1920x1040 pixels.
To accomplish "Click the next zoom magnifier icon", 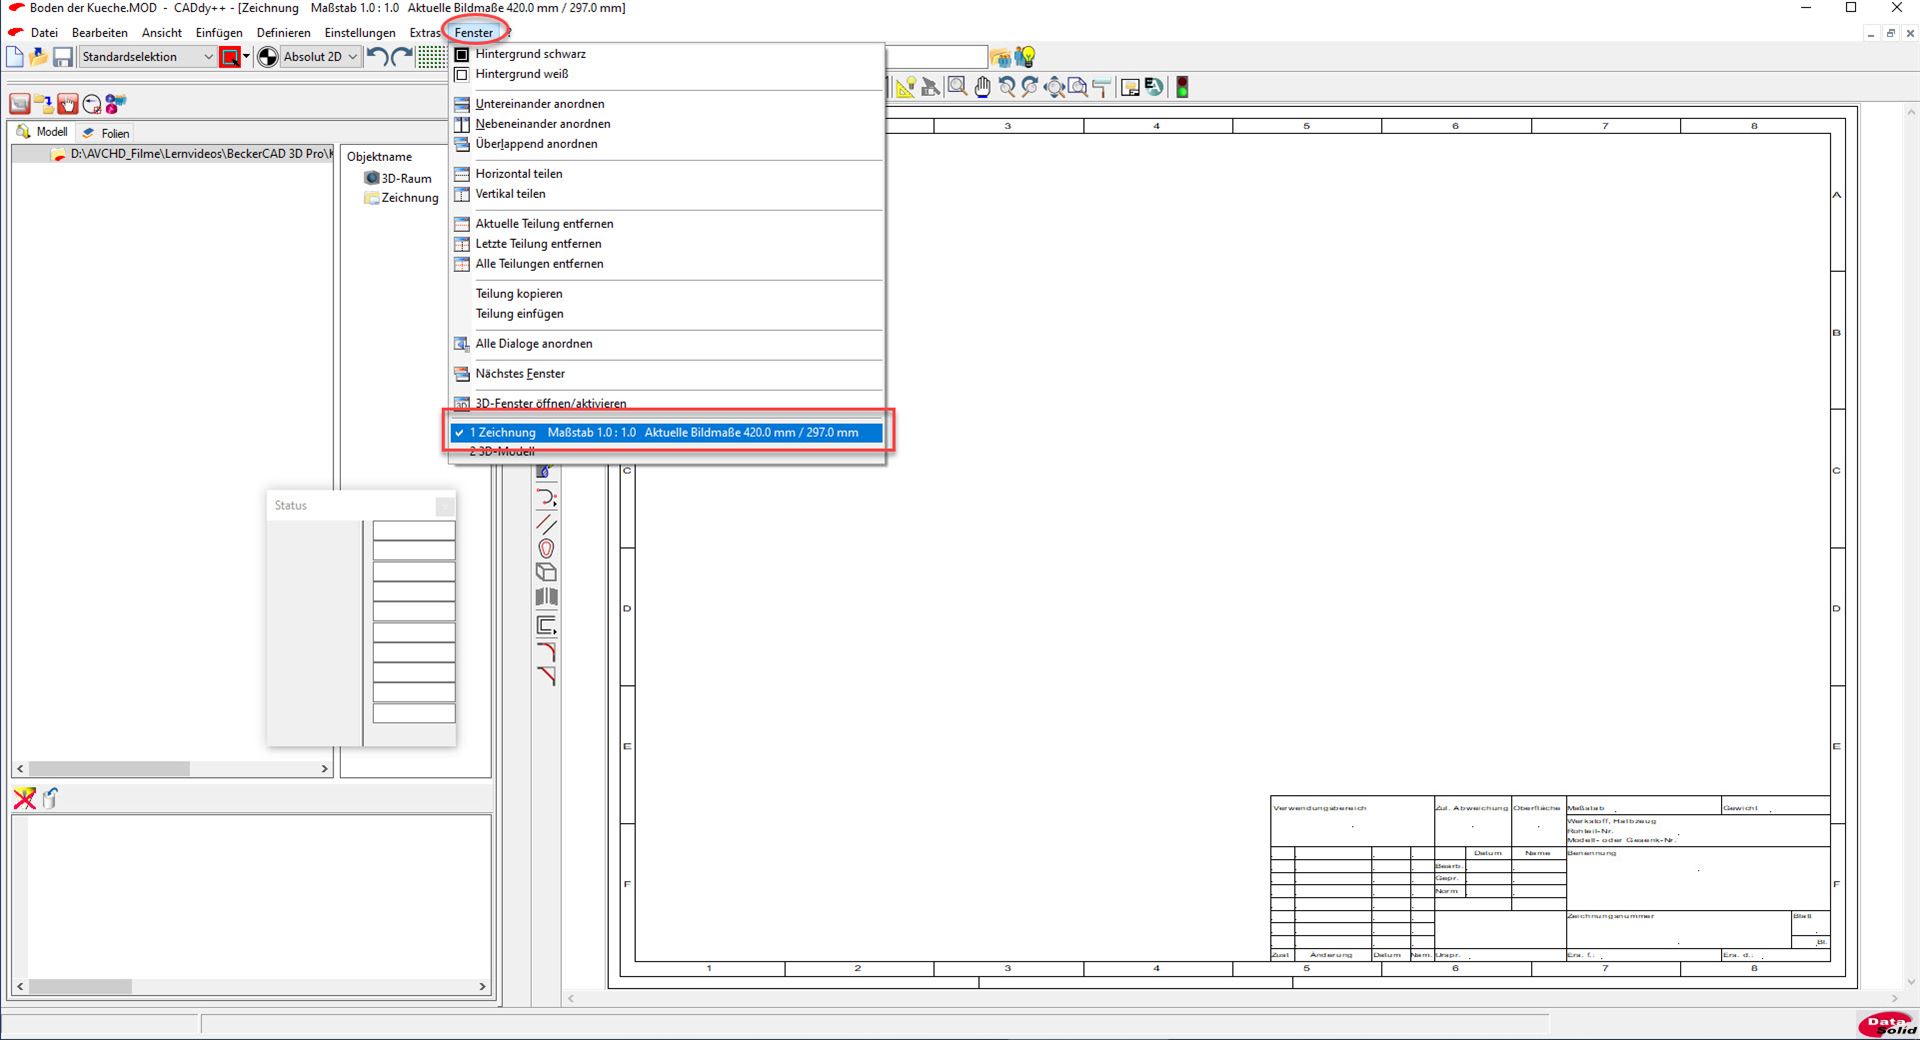I will pyautogui.click(x=1030, y=88).
